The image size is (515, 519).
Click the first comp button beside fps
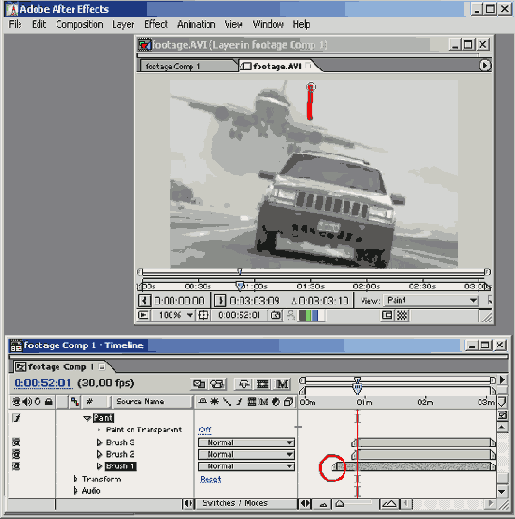tap(199, 384)
